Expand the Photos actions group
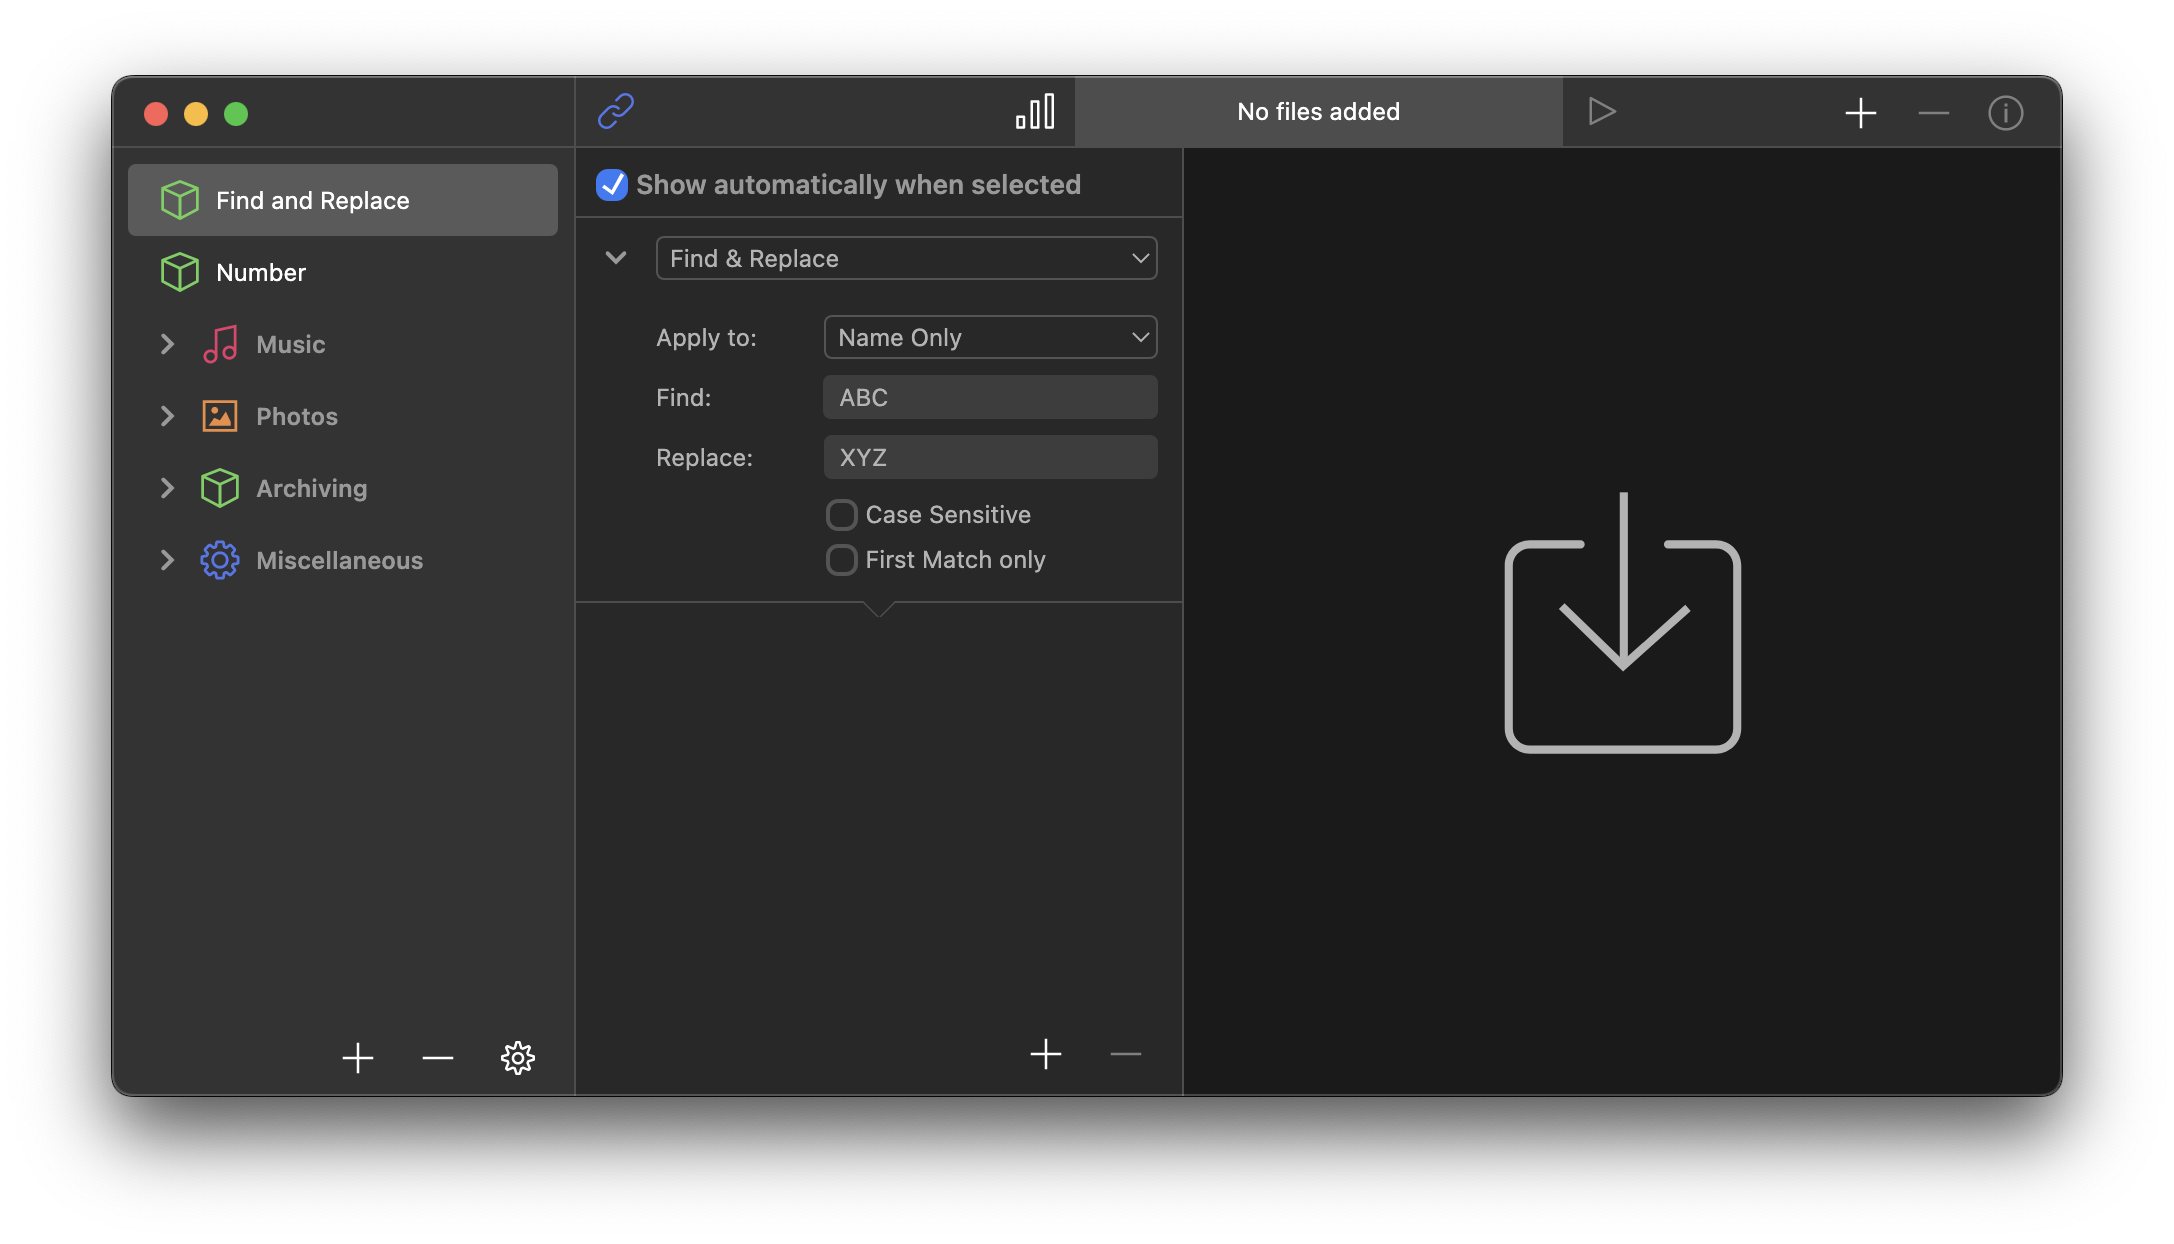 [167, 415]
